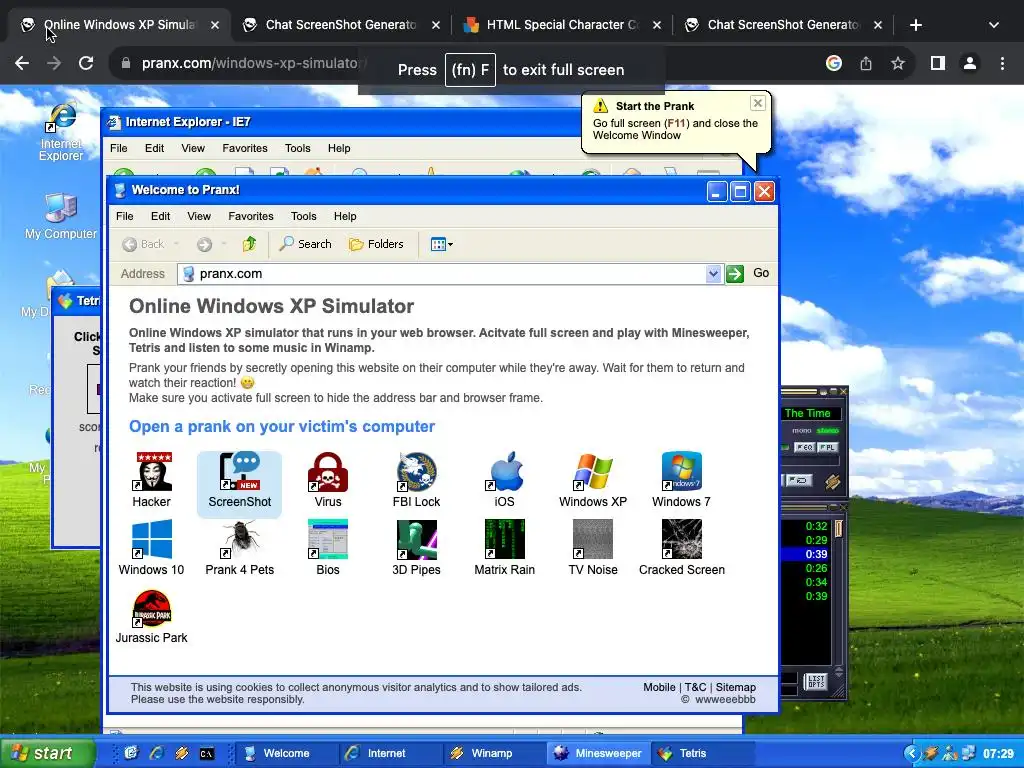Open Favorites menu in Welcome window
The height and width of the screenshot is (768, 1024).
coord(251,216)
